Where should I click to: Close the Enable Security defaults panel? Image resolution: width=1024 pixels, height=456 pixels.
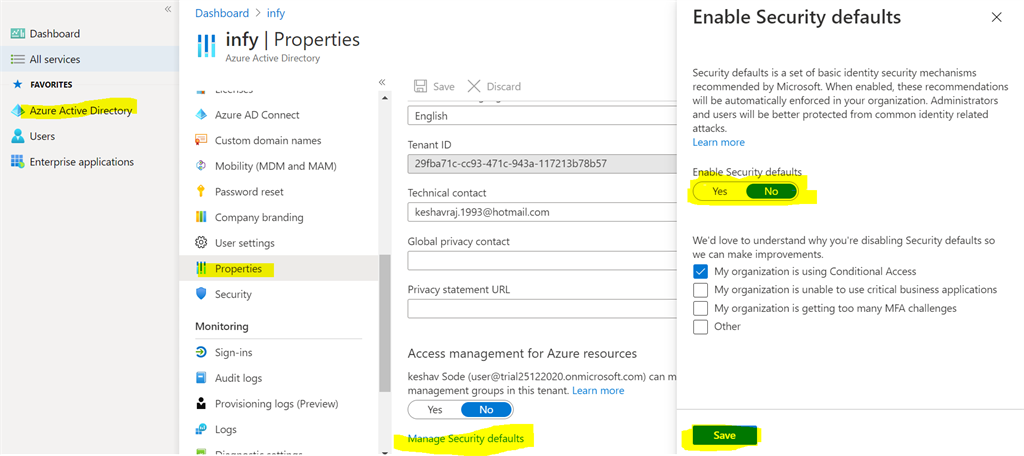pos(997,18)
